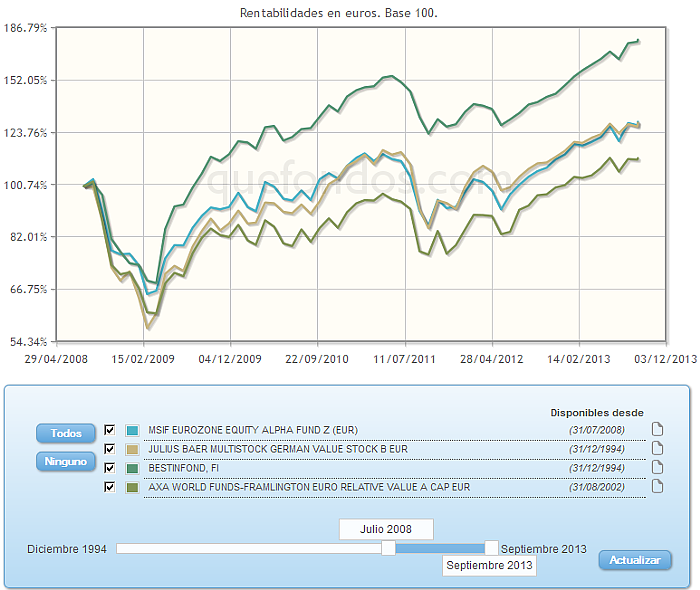This screenshot has width=700, height=590.
Task: Open document icon for AXA World Funds-Framlington
Action: 657,486
